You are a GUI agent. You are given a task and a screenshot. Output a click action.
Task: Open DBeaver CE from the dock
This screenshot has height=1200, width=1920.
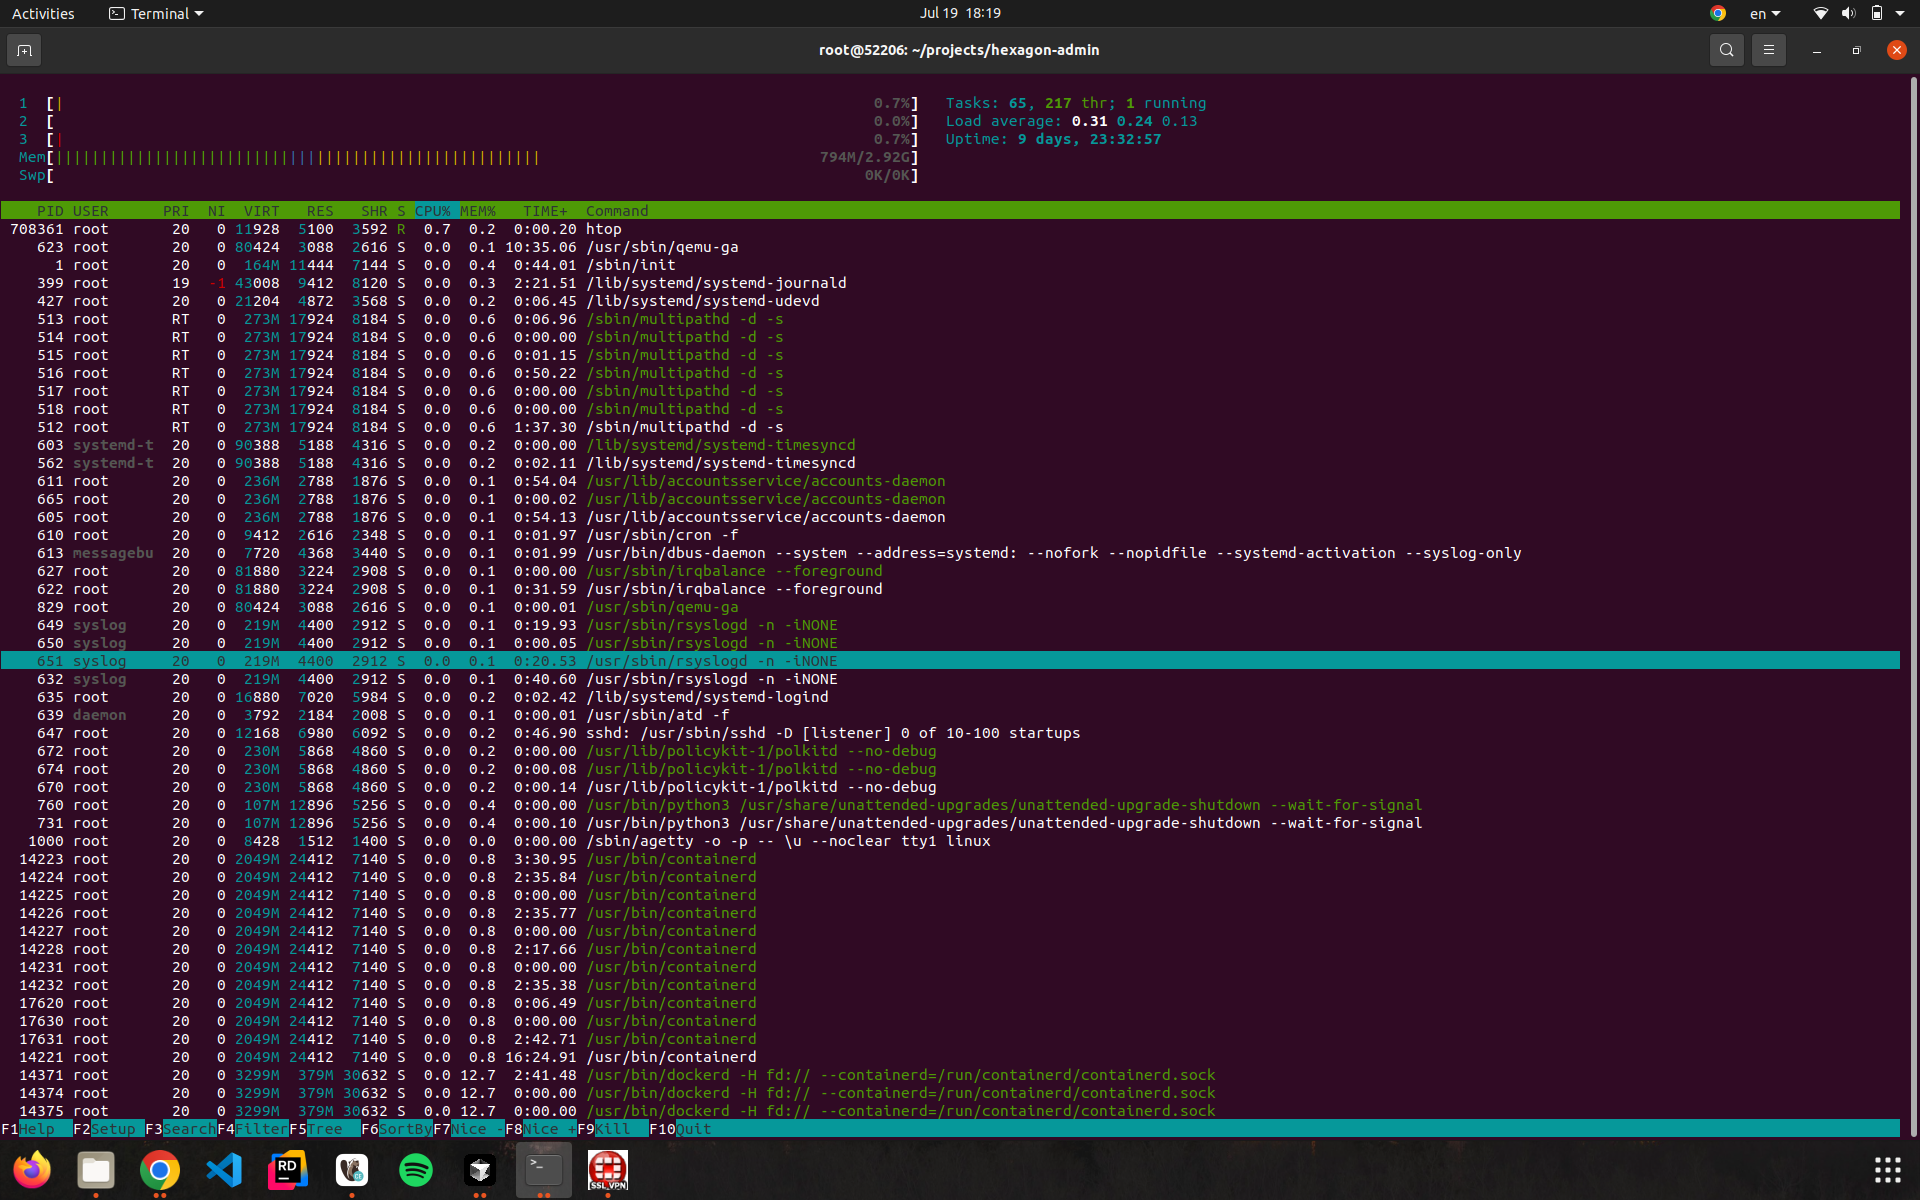[352, 1169]
